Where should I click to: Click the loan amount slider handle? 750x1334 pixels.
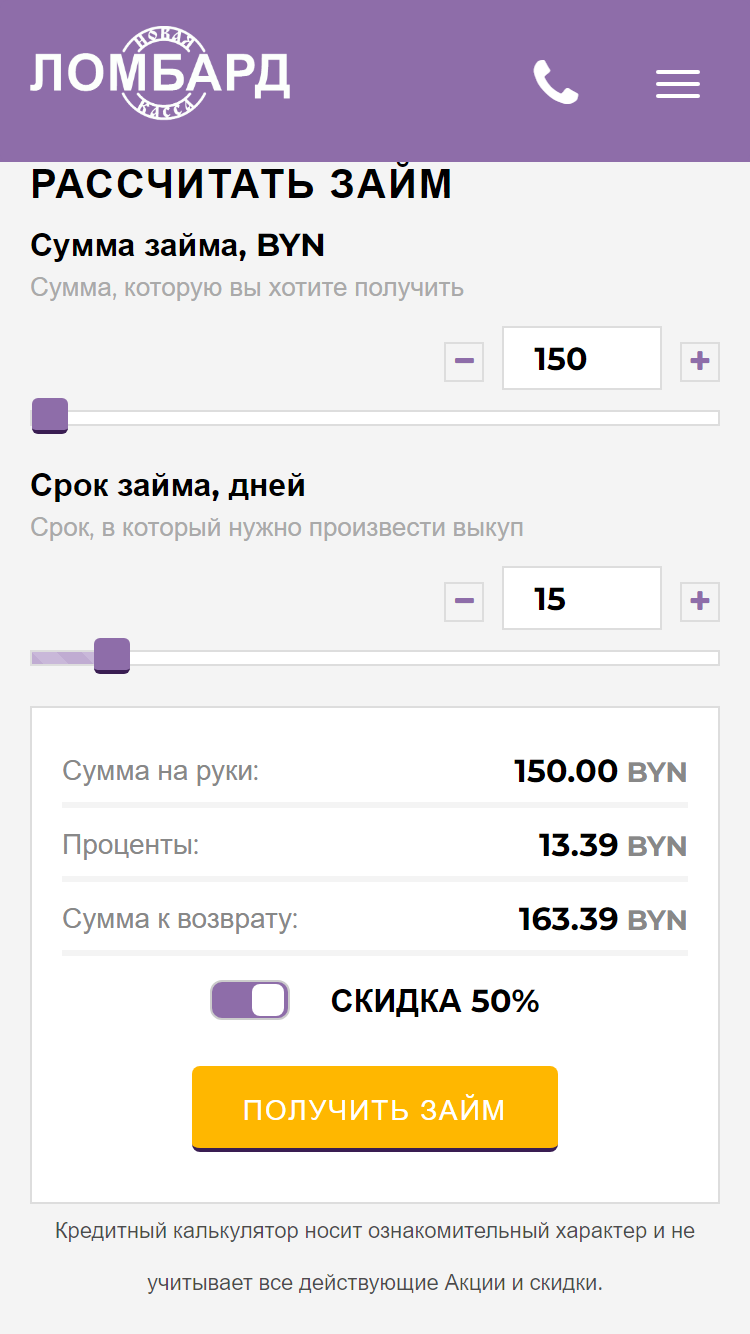click(x=50, y=416)
